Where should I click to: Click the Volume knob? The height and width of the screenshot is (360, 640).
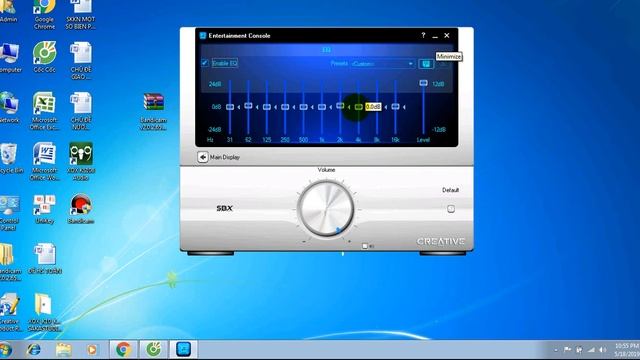click(326, 209)
